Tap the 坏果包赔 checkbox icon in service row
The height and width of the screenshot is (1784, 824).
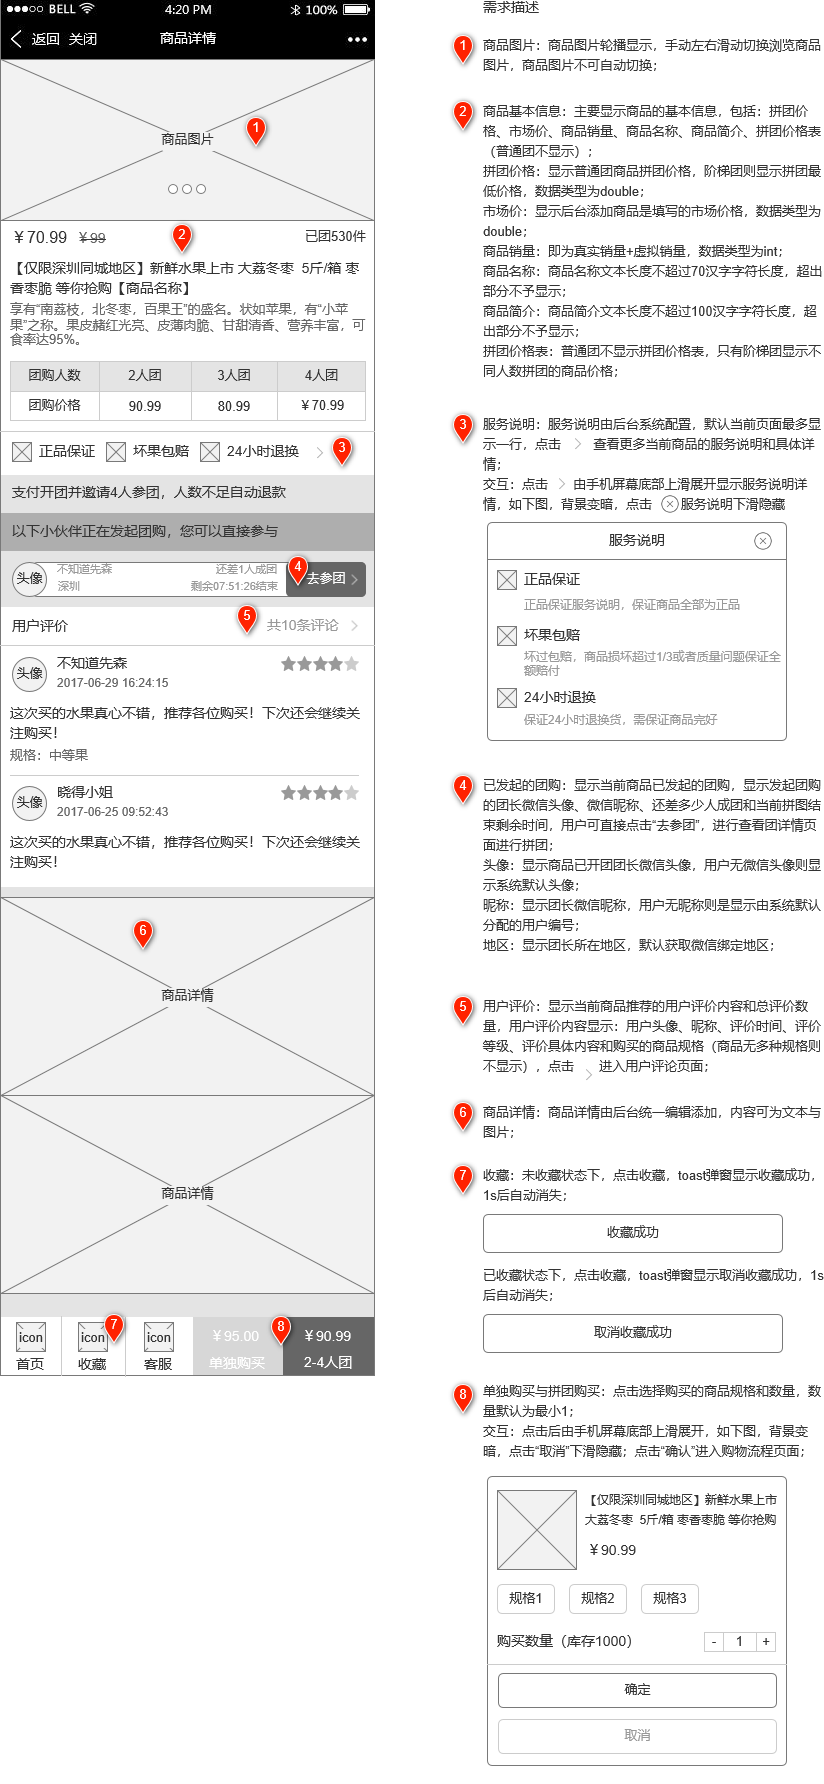tap(116, 452)
